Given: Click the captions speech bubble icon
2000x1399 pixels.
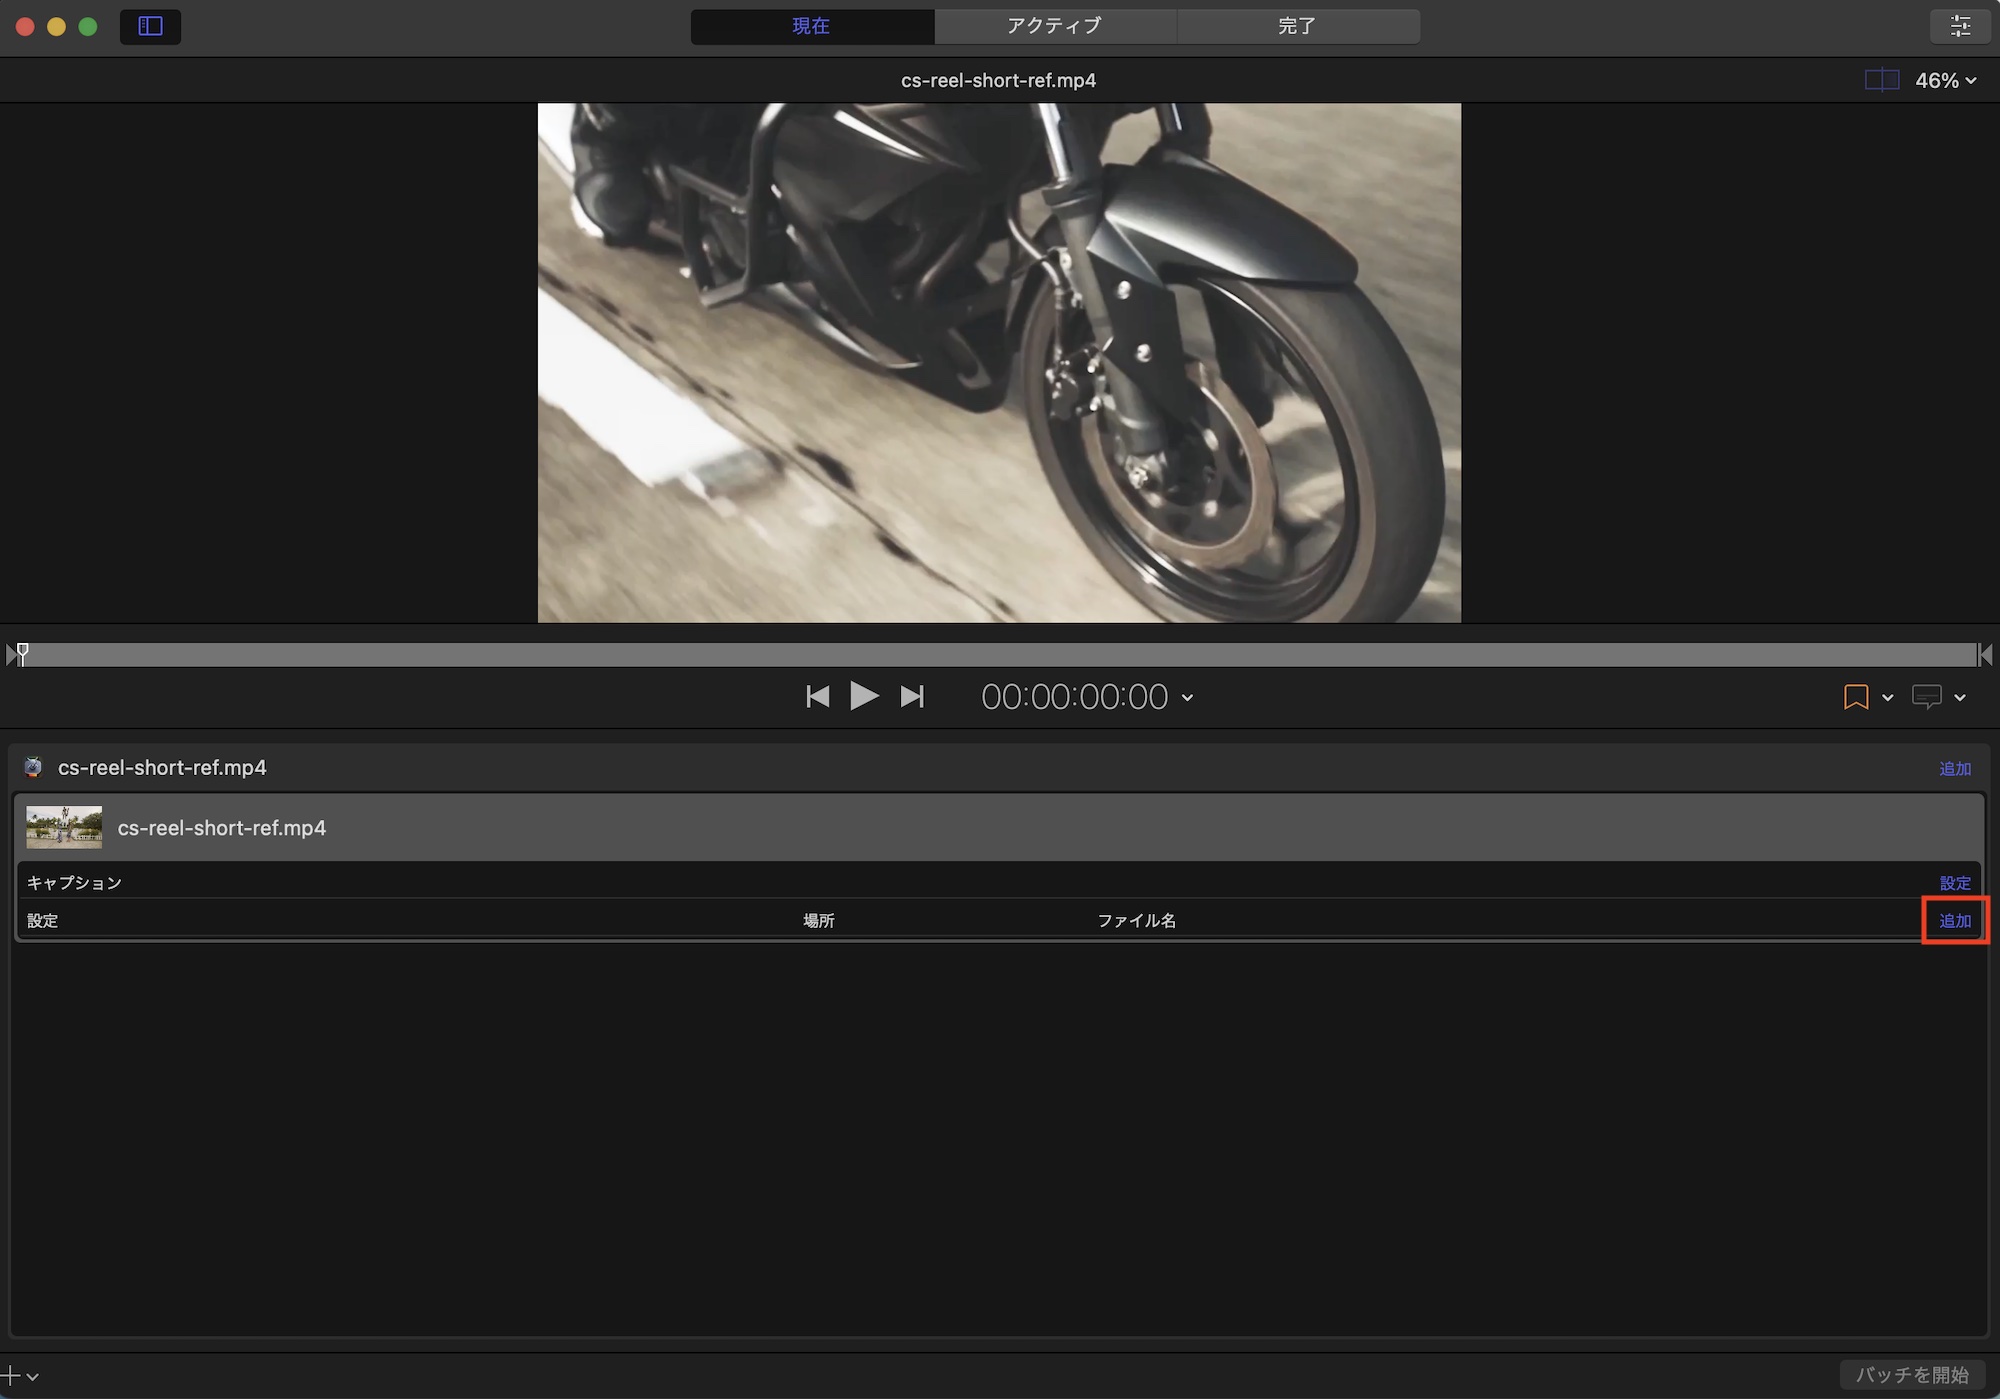Looking at the screenshot, I should coord(1925,697).
